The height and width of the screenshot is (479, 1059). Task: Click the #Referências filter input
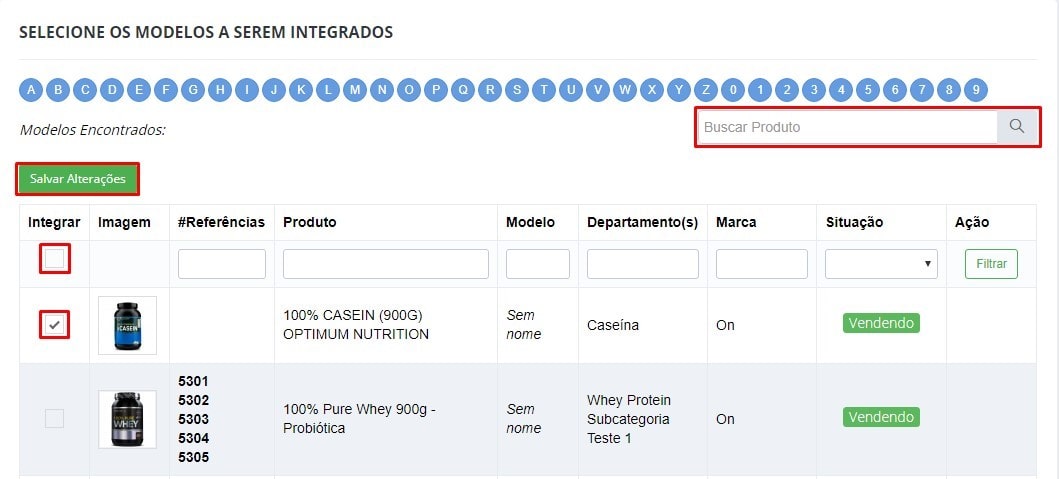point(222,264)
